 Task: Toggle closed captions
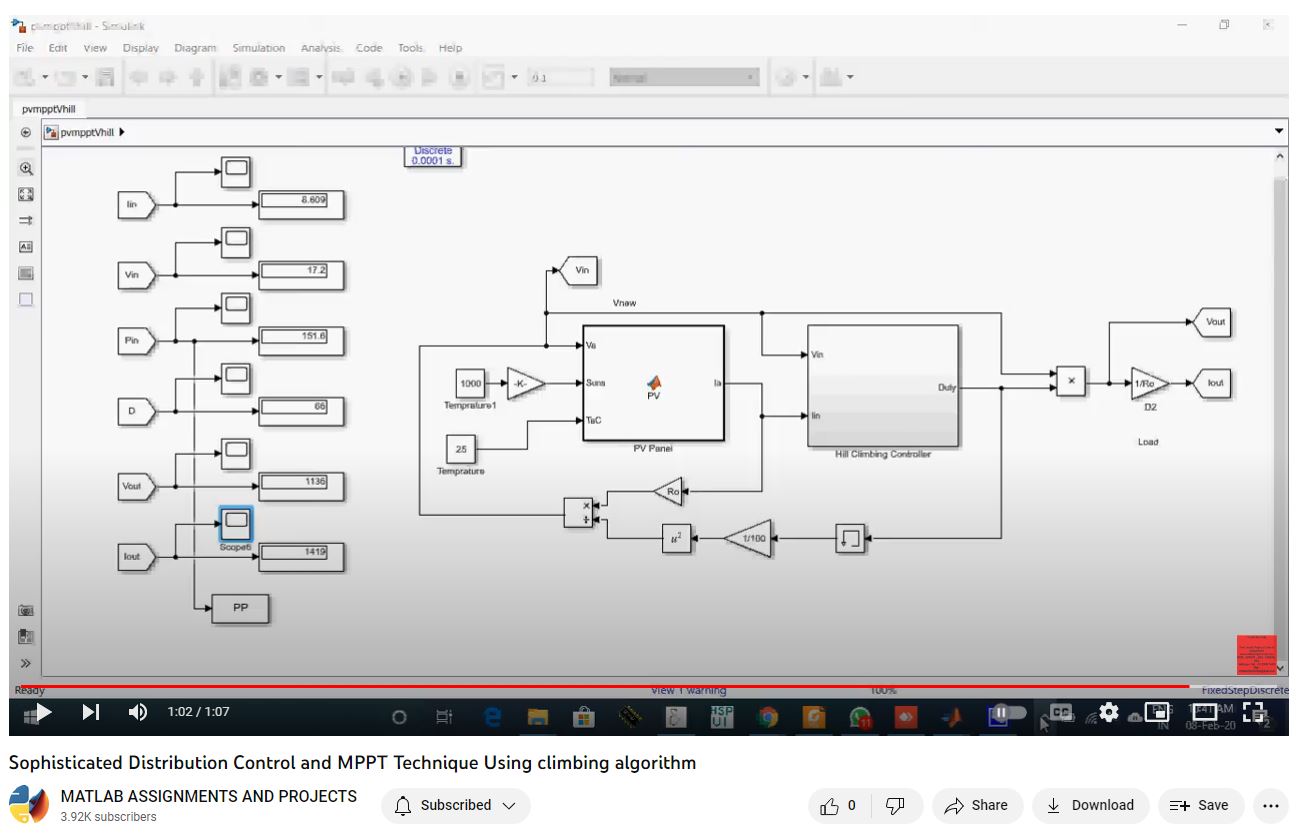[x=1061, y=712]
